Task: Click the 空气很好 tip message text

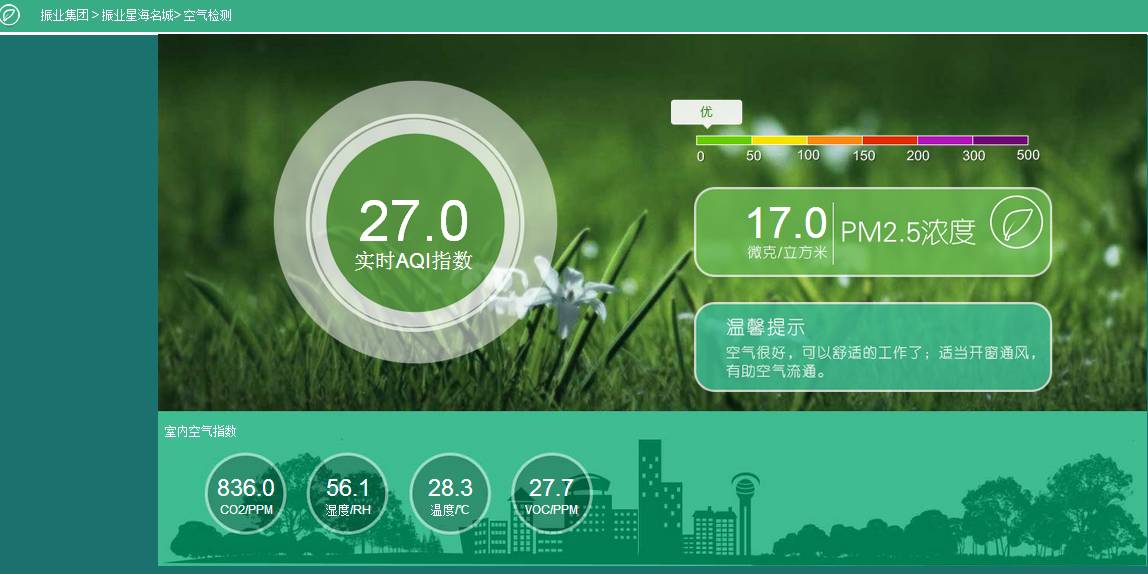Action: pos(881,362)
